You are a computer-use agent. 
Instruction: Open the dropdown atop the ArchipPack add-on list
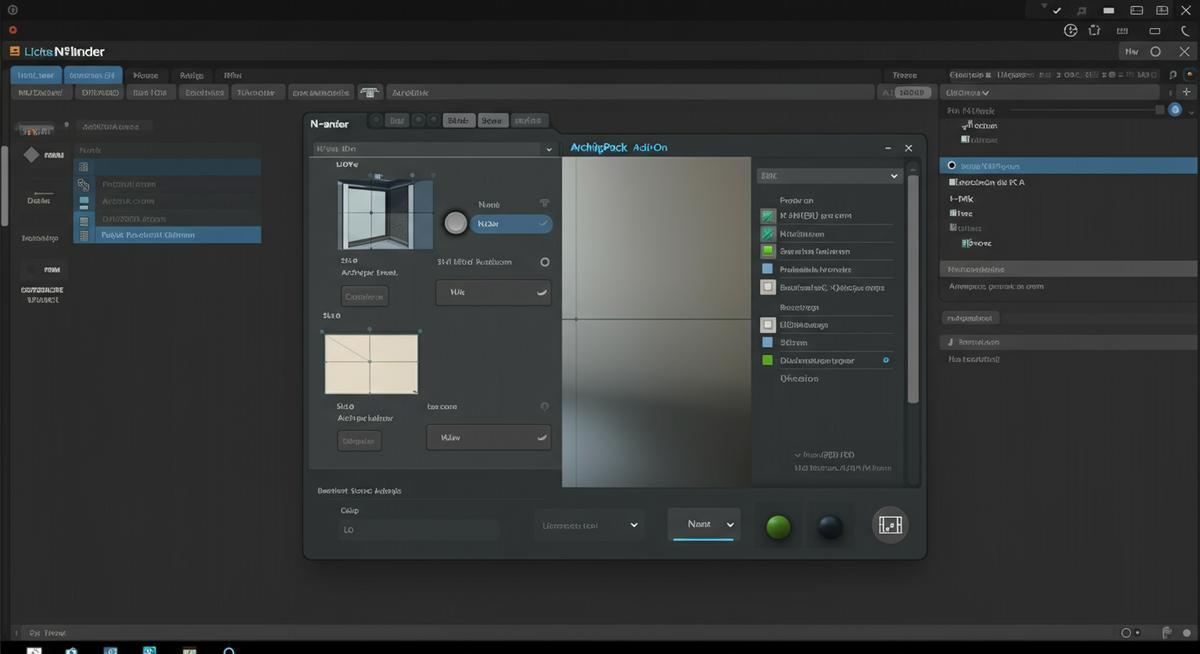[829, 176]
